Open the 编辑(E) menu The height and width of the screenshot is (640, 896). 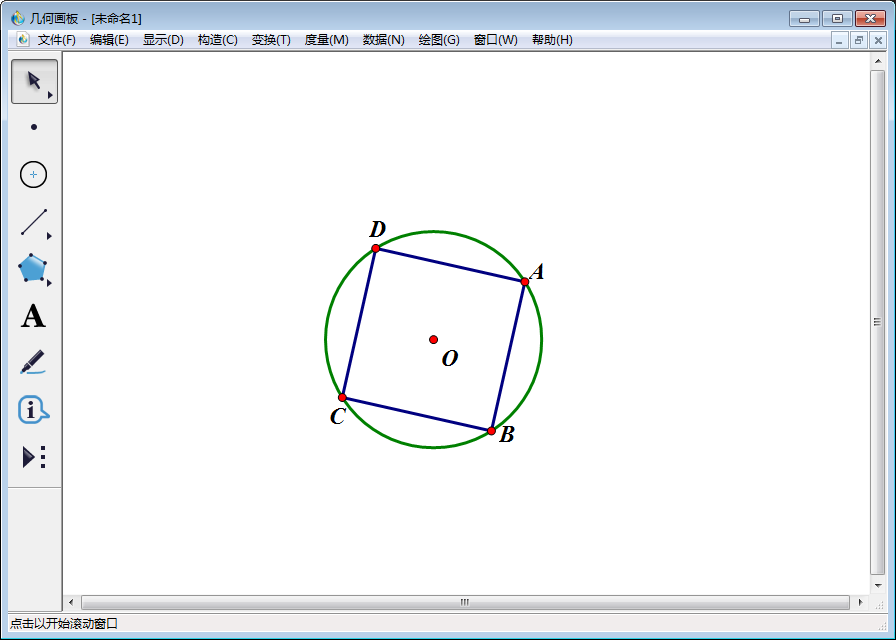point(109,40)
